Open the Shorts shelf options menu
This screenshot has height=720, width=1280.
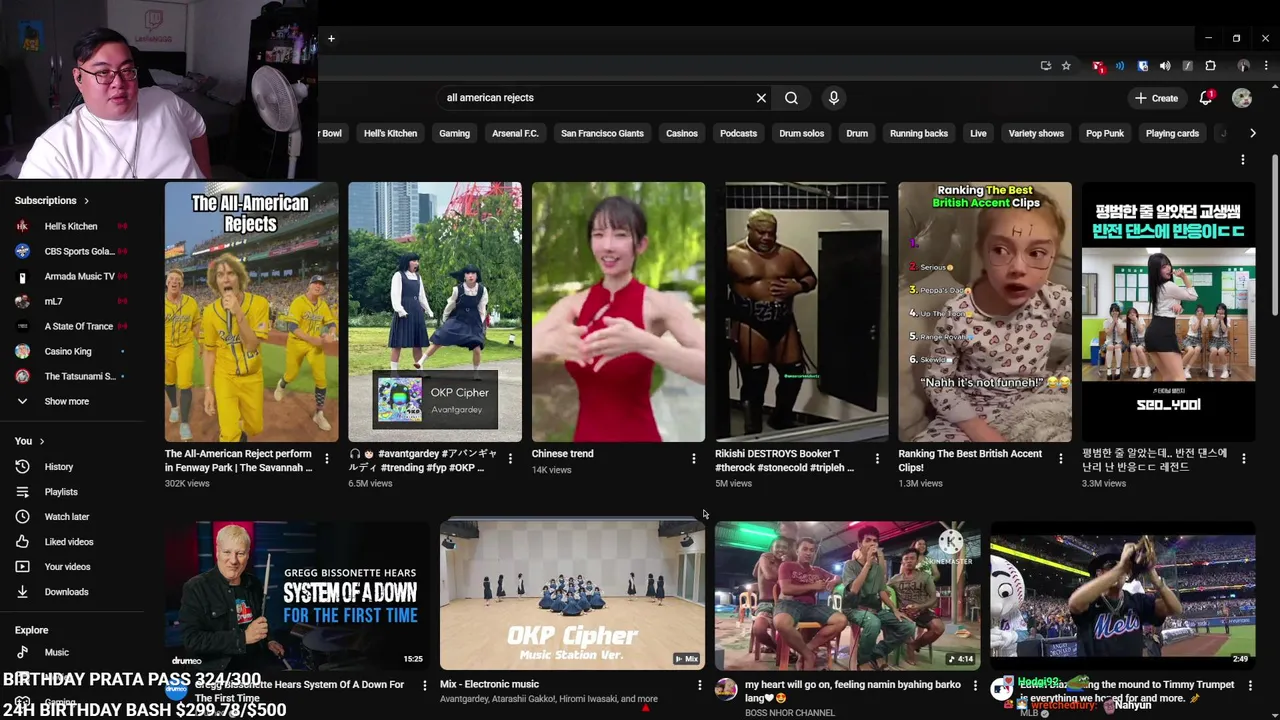1243,160
